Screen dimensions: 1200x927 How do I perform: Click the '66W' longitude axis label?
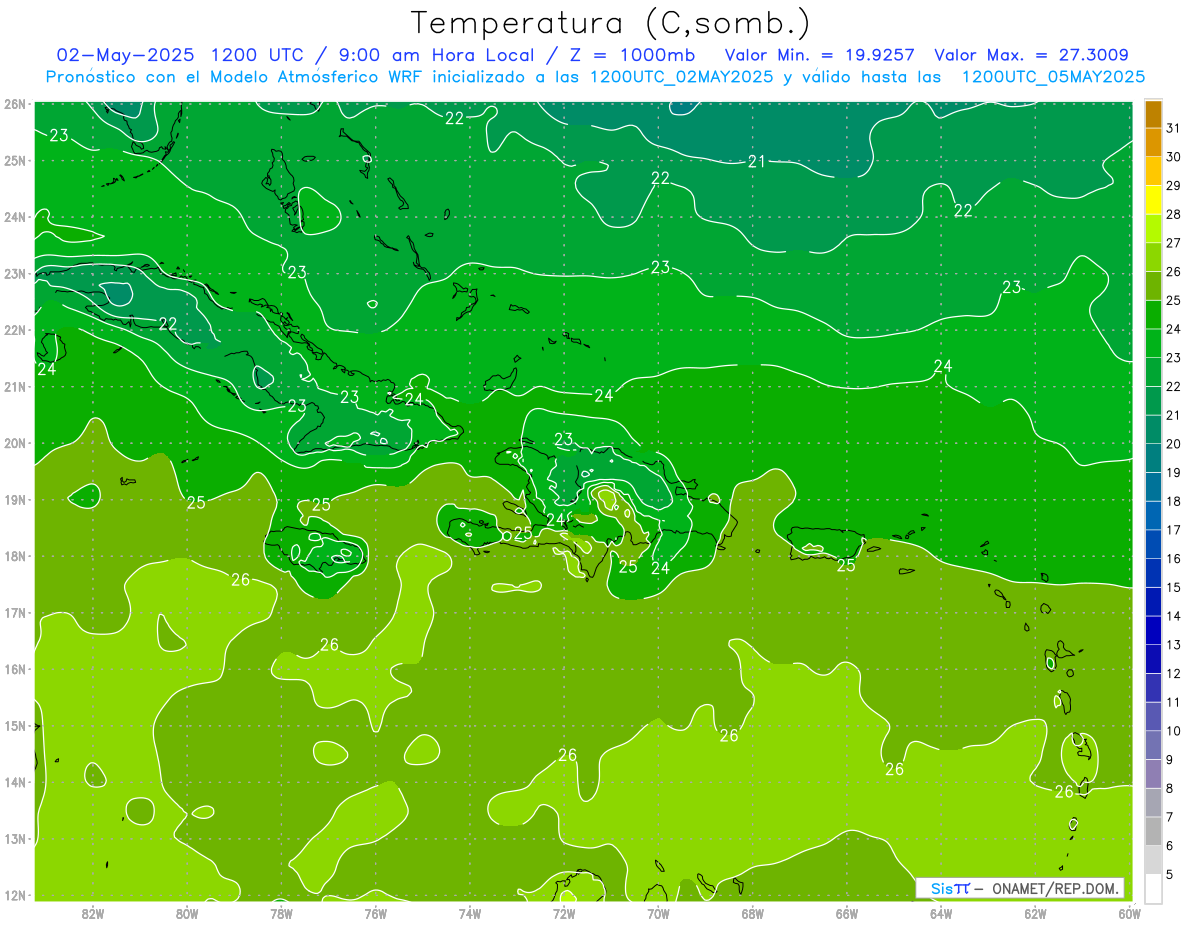(846, 913)
